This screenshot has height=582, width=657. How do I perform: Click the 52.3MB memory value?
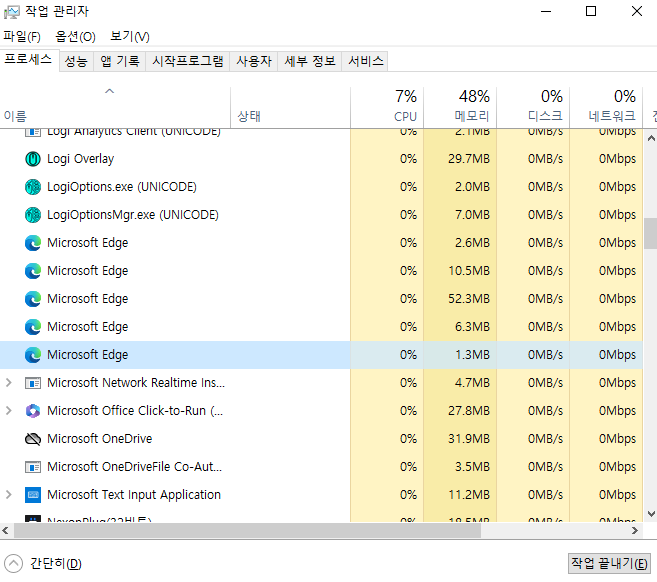pyautogui.click(x=468, y=299)
